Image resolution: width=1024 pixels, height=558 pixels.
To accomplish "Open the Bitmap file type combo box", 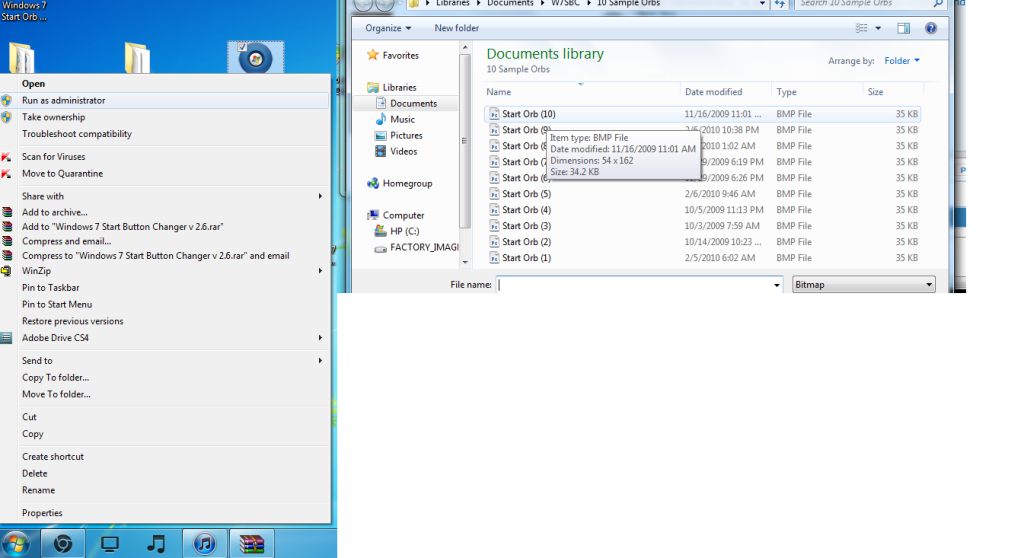I will [x=863, y=285].
